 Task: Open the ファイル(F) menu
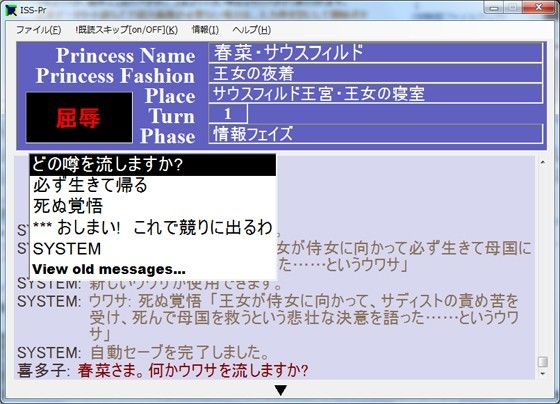click(x=39, y=30)
